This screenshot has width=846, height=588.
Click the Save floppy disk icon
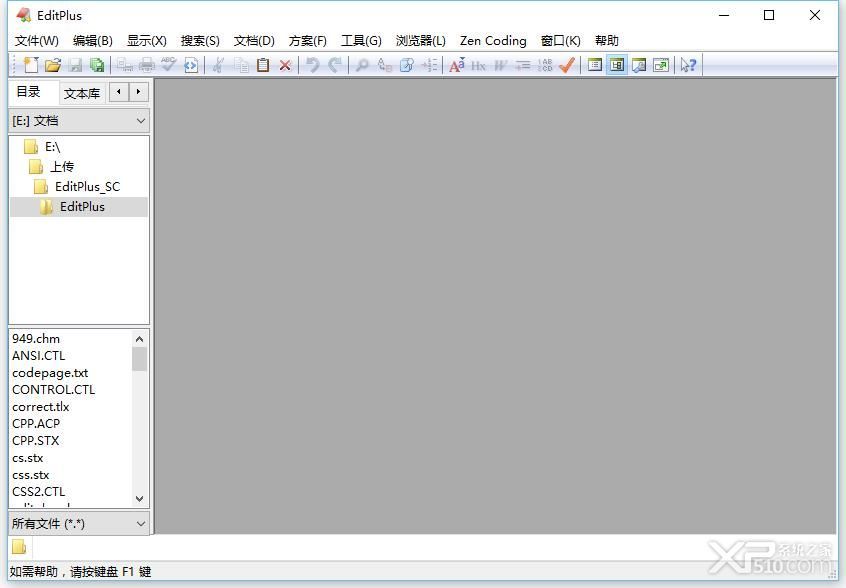76,65
